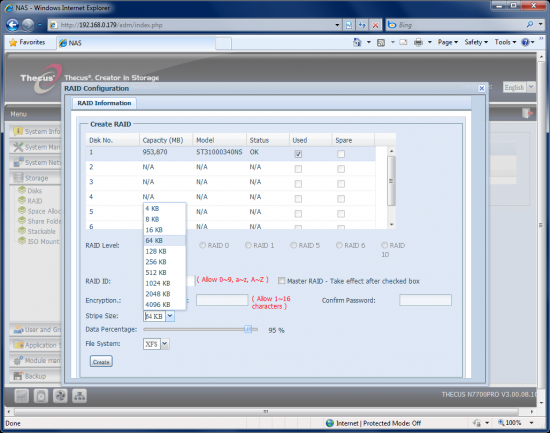The width and height of the screenshot is (550, 433).
Task: Click the browser Forward arrow button
Action: point(28,25)
